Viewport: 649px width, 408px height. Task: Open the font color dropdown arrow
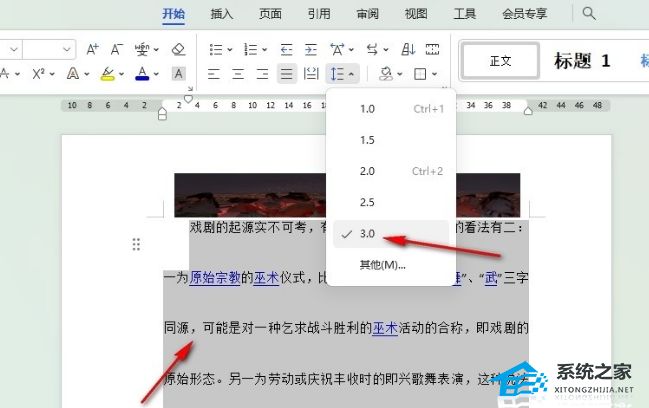click(156, 74)
